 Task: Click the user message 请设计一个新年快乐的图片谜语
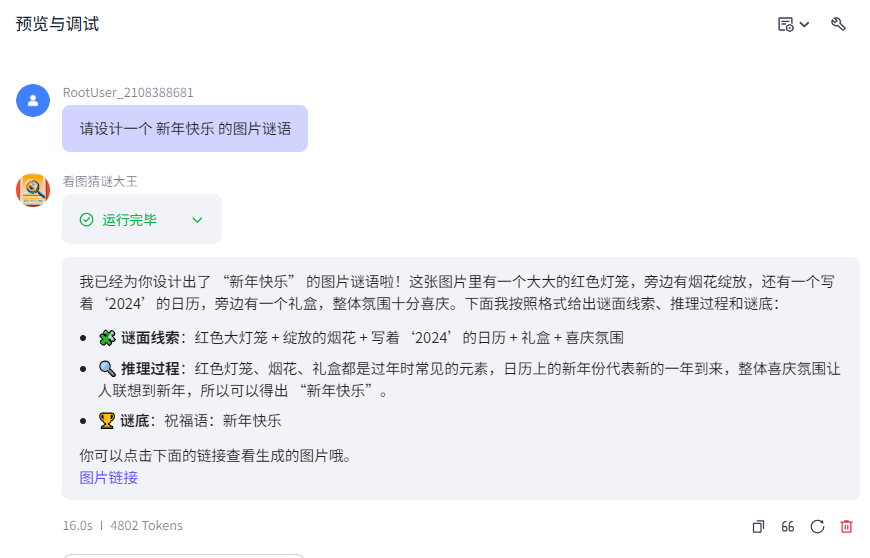[x=185, y=129]
